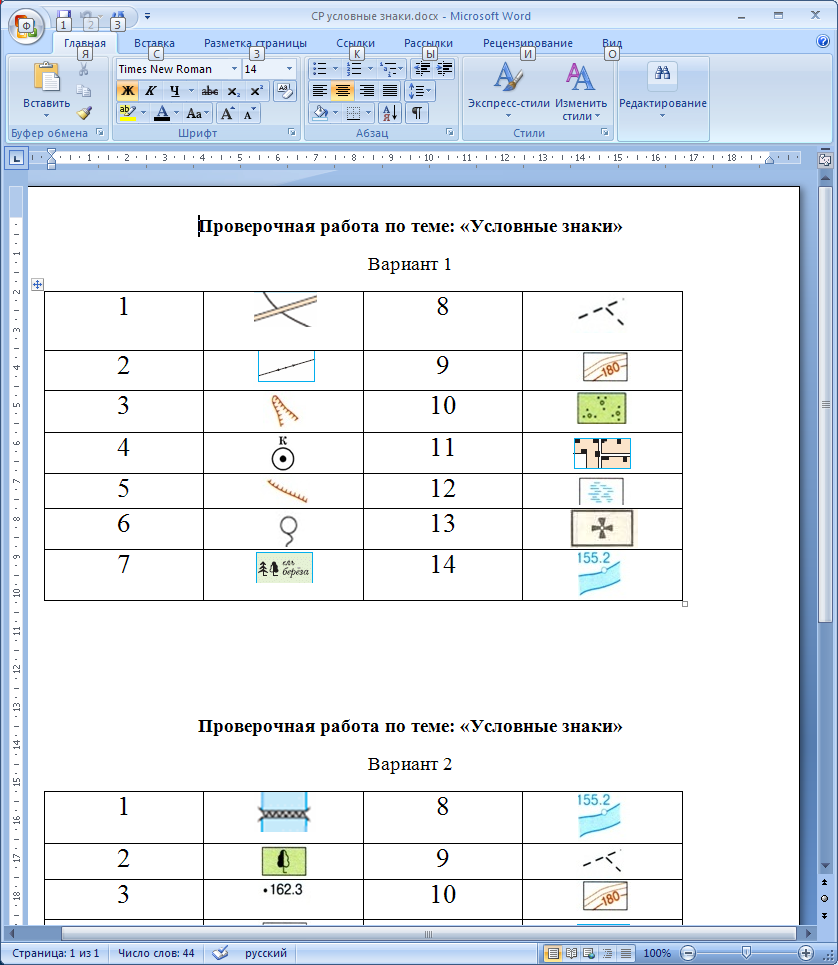The width and height of the screenshot is (838, 965).
Task: Expand the Font dialog launcher
Action: (292, 132)
